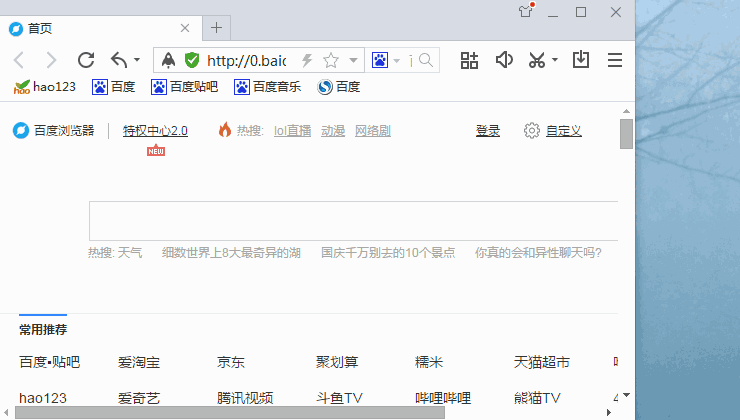Click the large page search input box
Viewport: 740px width, 420px height.
point(352,221)
